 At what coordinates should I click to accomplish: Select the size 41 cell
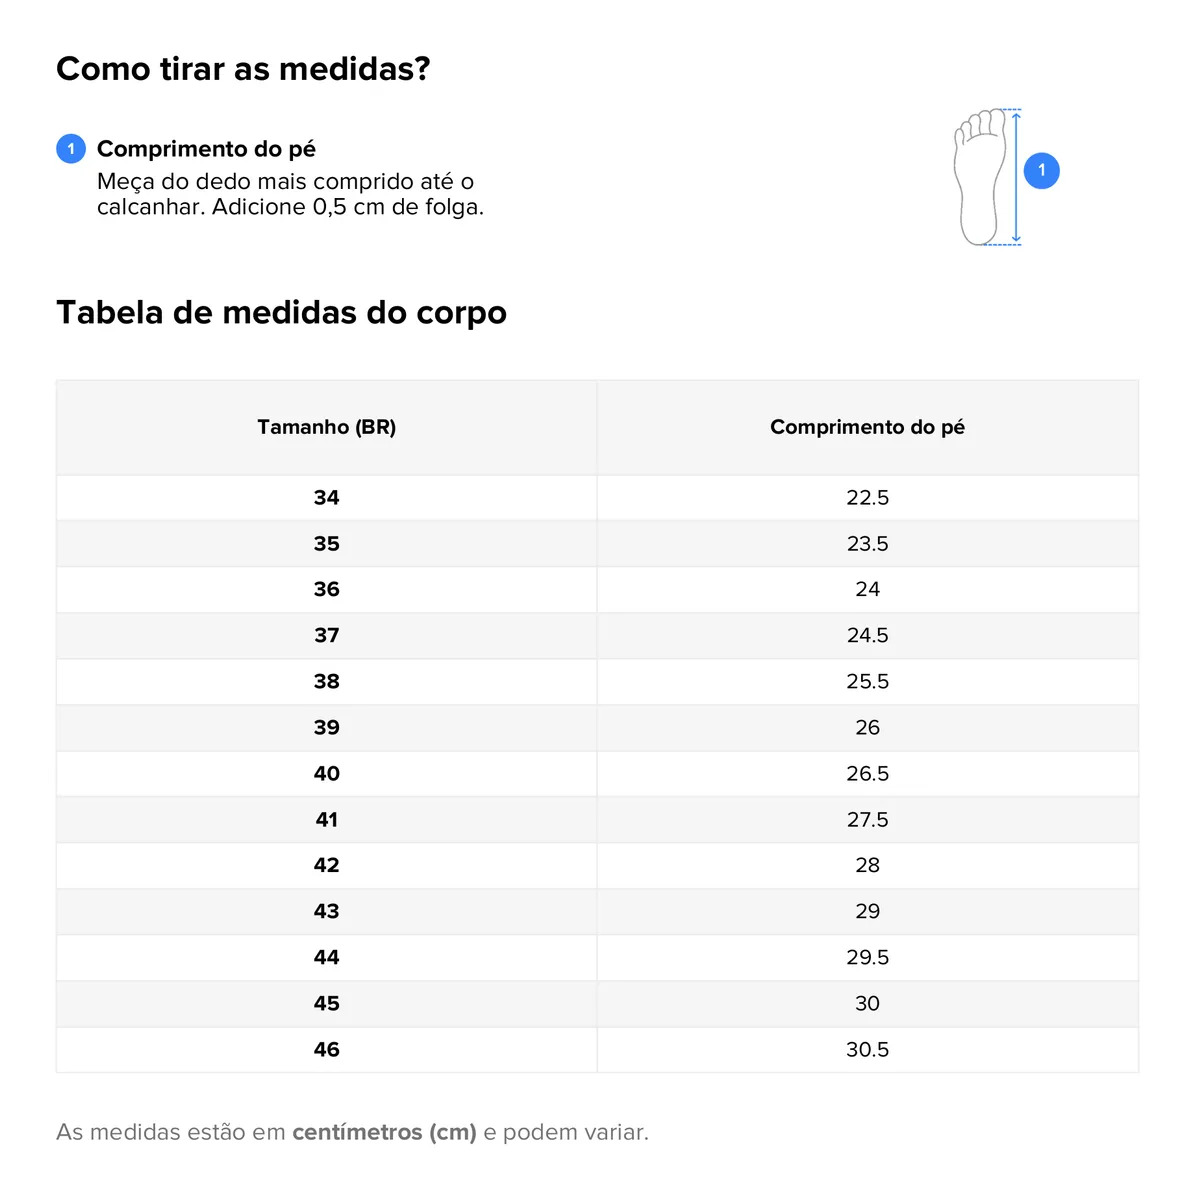(326, 819)
